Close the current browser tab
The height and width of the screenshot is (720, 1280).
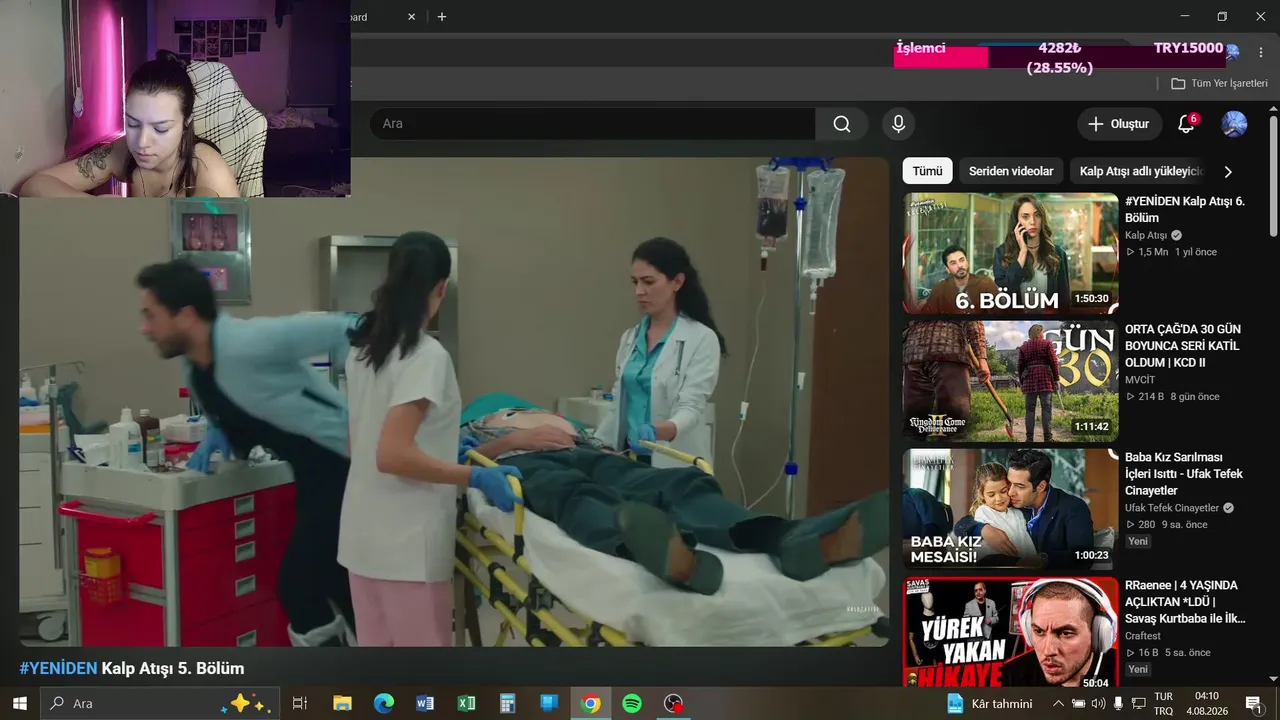tap(412, 17)
